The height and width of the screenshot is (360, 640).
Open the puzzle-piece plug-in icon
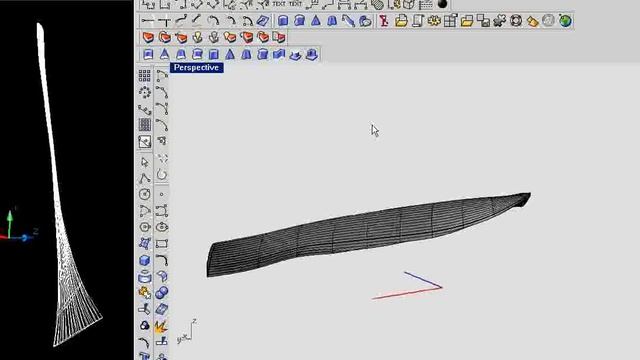tap(500, 21)
